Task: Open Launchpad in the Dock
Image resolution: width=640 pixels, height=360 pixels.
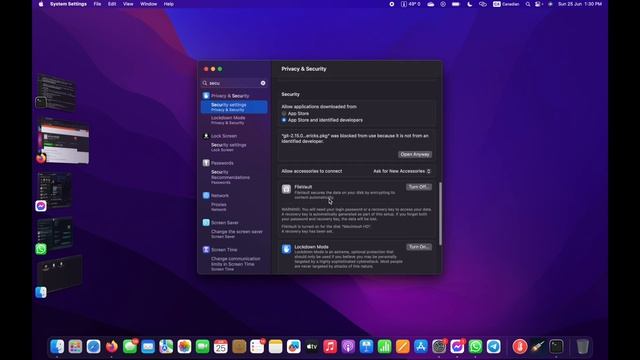Action: tap(75, 347)
